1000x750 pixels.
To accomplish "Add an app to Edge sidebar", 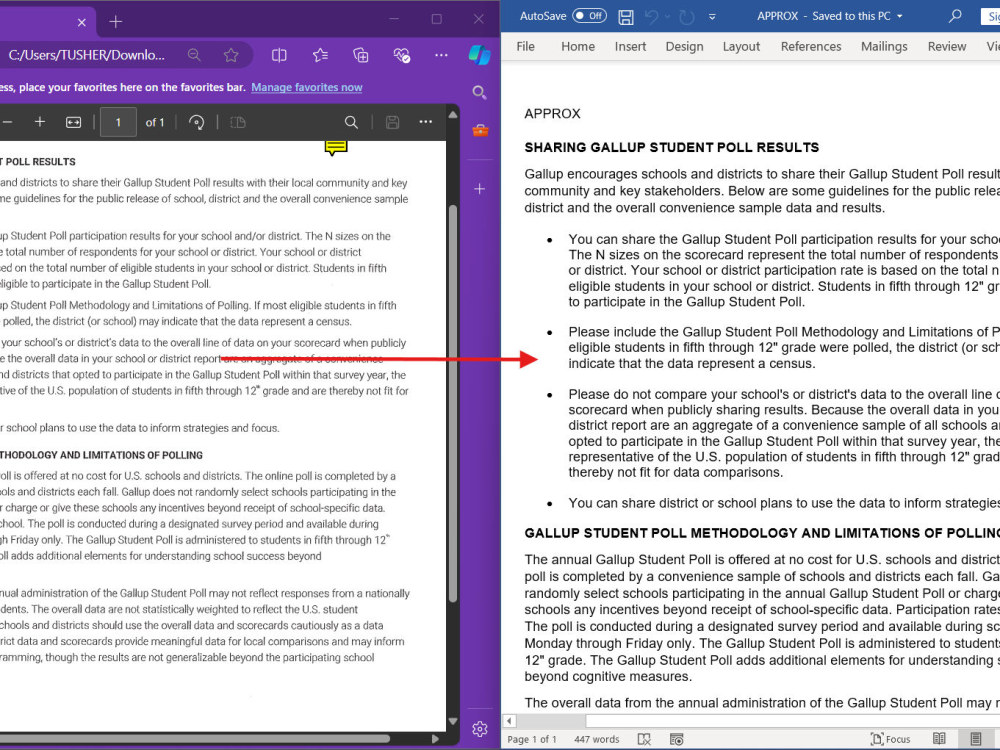I will [480, 189].
